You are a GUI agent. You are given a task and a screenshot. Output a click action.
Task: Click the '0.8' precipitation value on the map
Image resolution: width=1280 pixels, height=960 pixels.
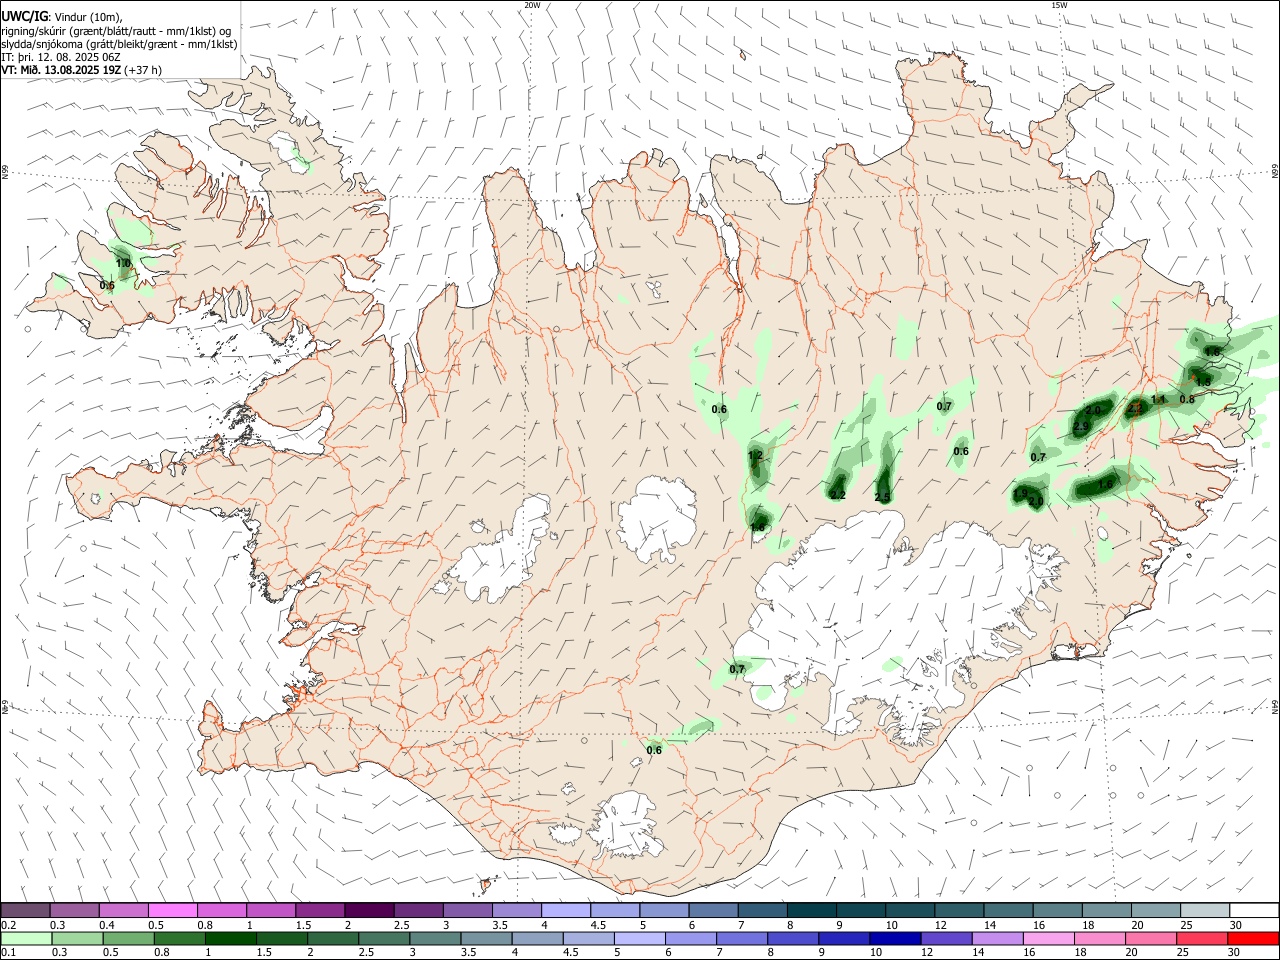[x=1187, y=399]
